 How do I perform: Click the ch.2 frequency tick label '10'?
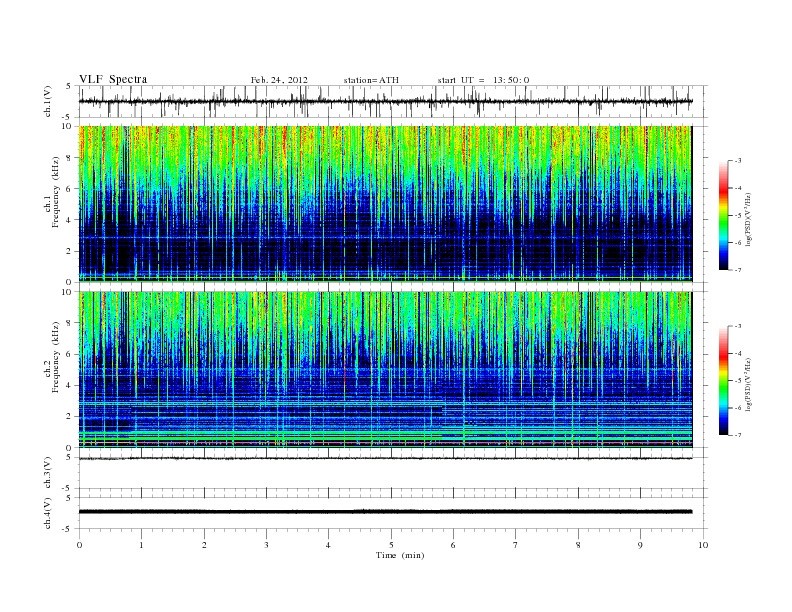(67, 292)
